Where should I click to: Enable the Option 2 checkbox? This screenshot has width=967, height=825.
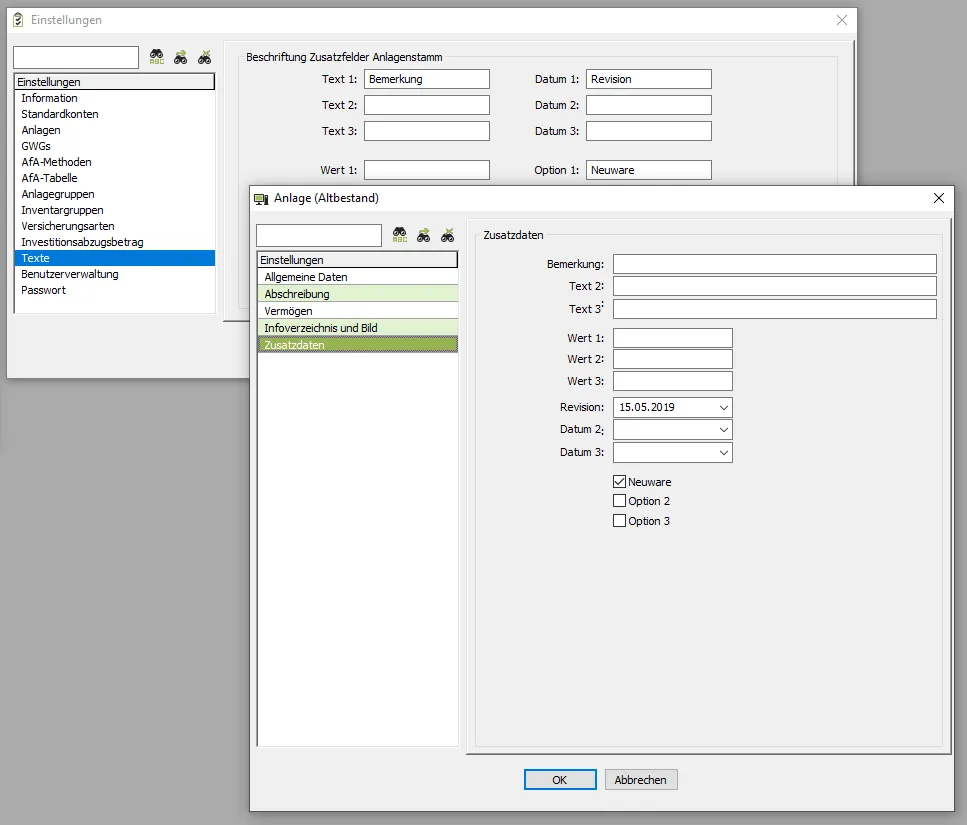[619, 501]
